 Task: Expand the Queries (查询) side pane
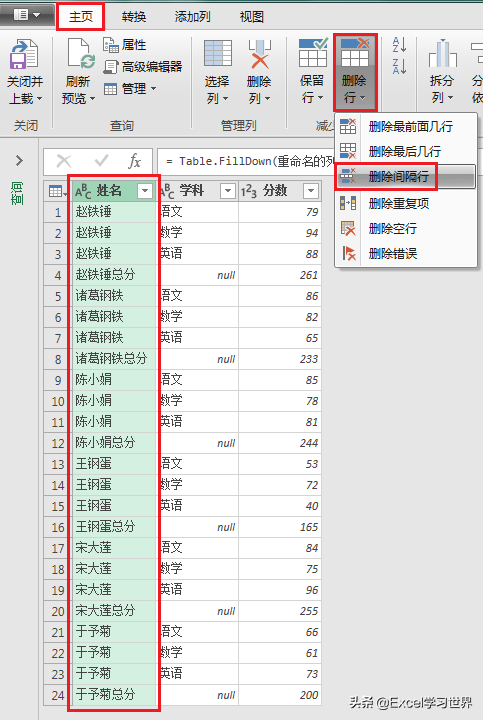pyautogui.click(x=19, y=161)
